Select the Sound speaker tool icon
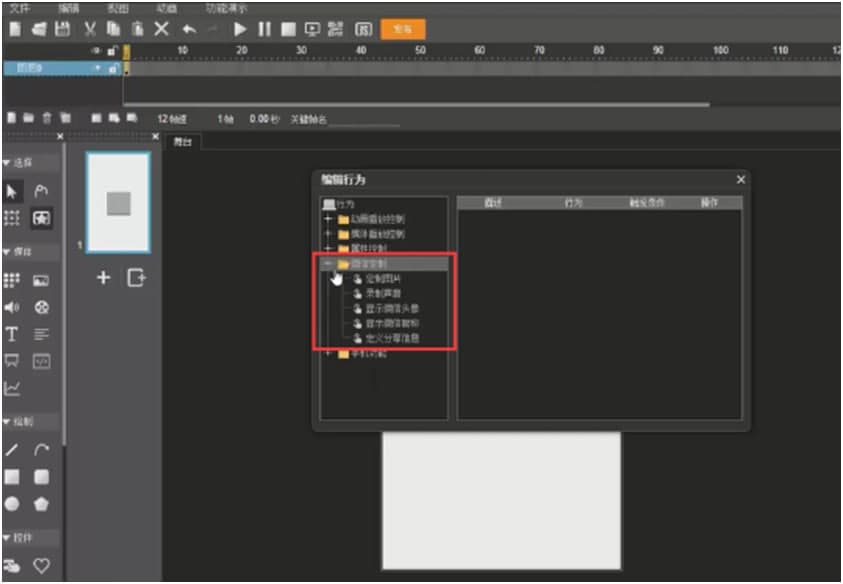843x584 pixels. click(x=13, y=308)
